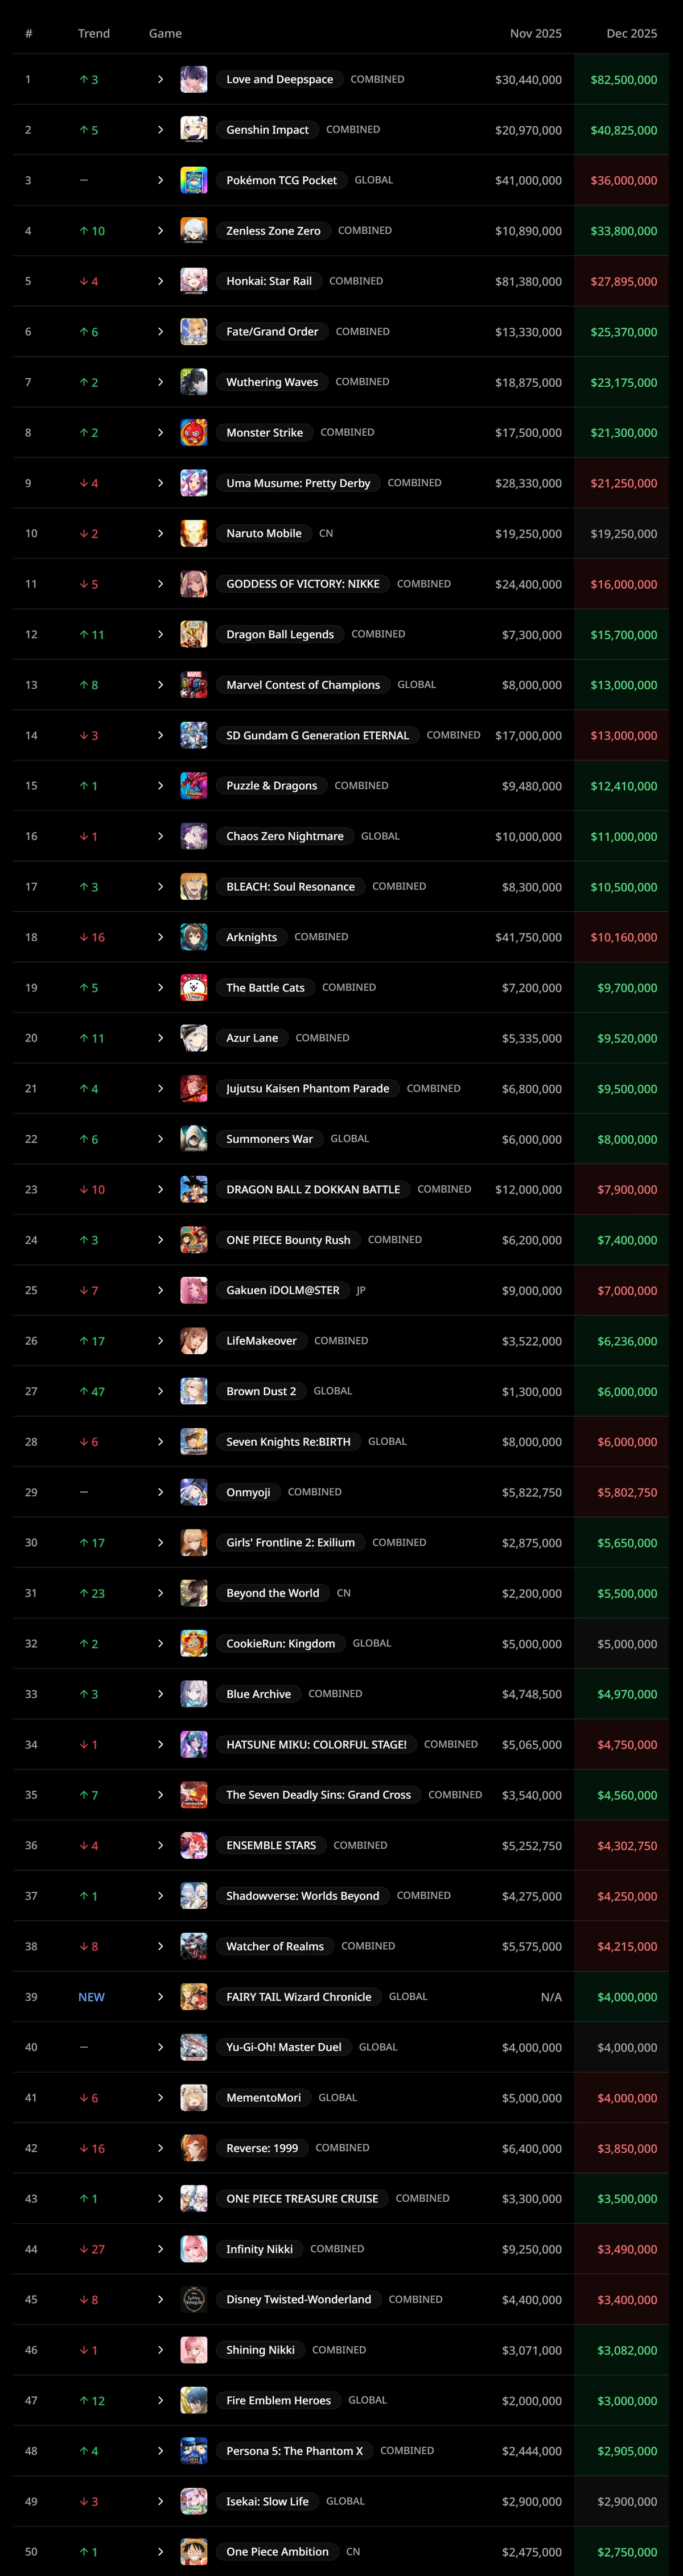The height and width of the screenshot is (2576, 683).
Task: Click the Love and Deepspace game icon
Action: click(194, 80)
